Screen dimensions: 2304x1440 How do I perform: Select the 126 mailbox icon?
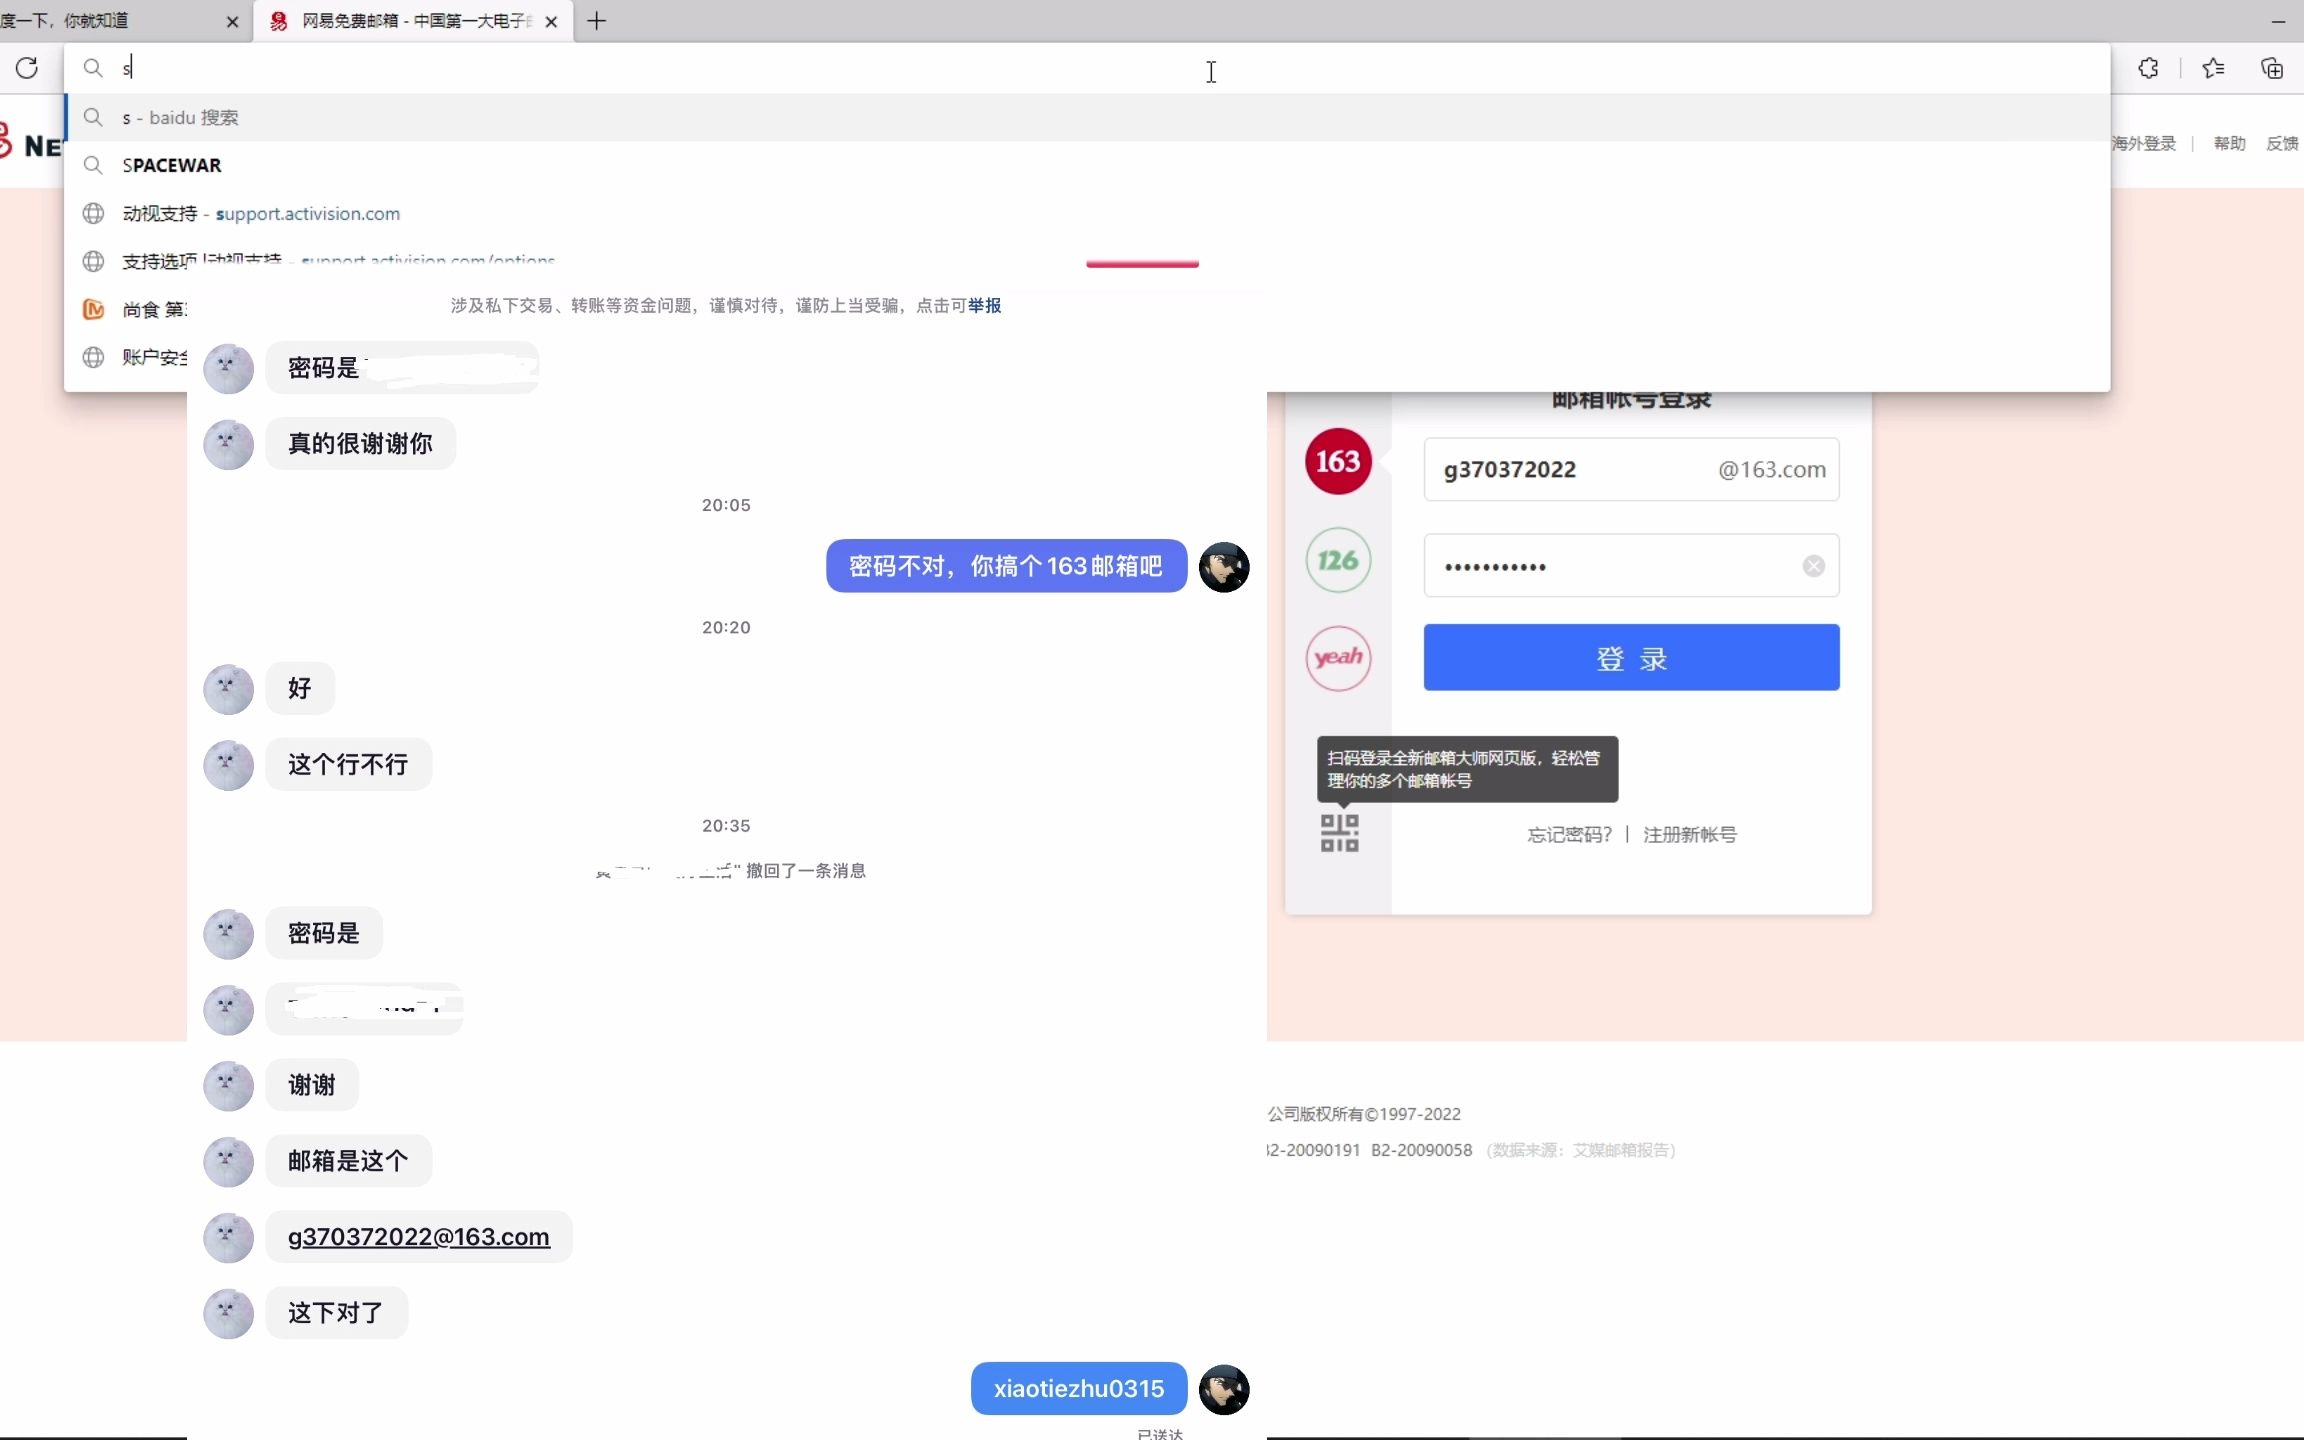tap(1338, 560)
